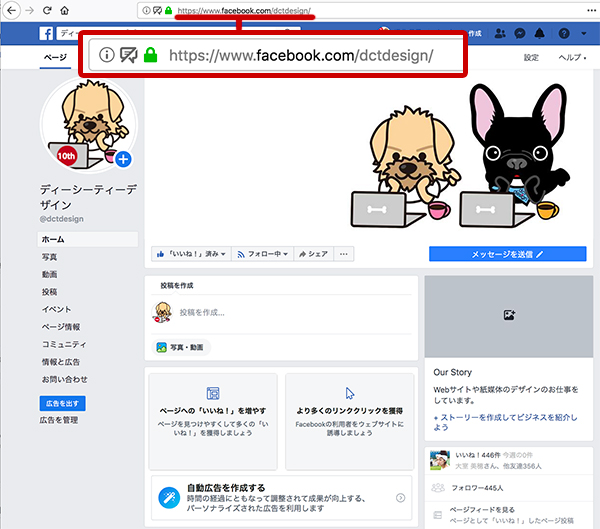Viewport: 600px width, 529px height.
Task: Click the magic wand icon beside 自動広告を作成する
Action: 169,498
